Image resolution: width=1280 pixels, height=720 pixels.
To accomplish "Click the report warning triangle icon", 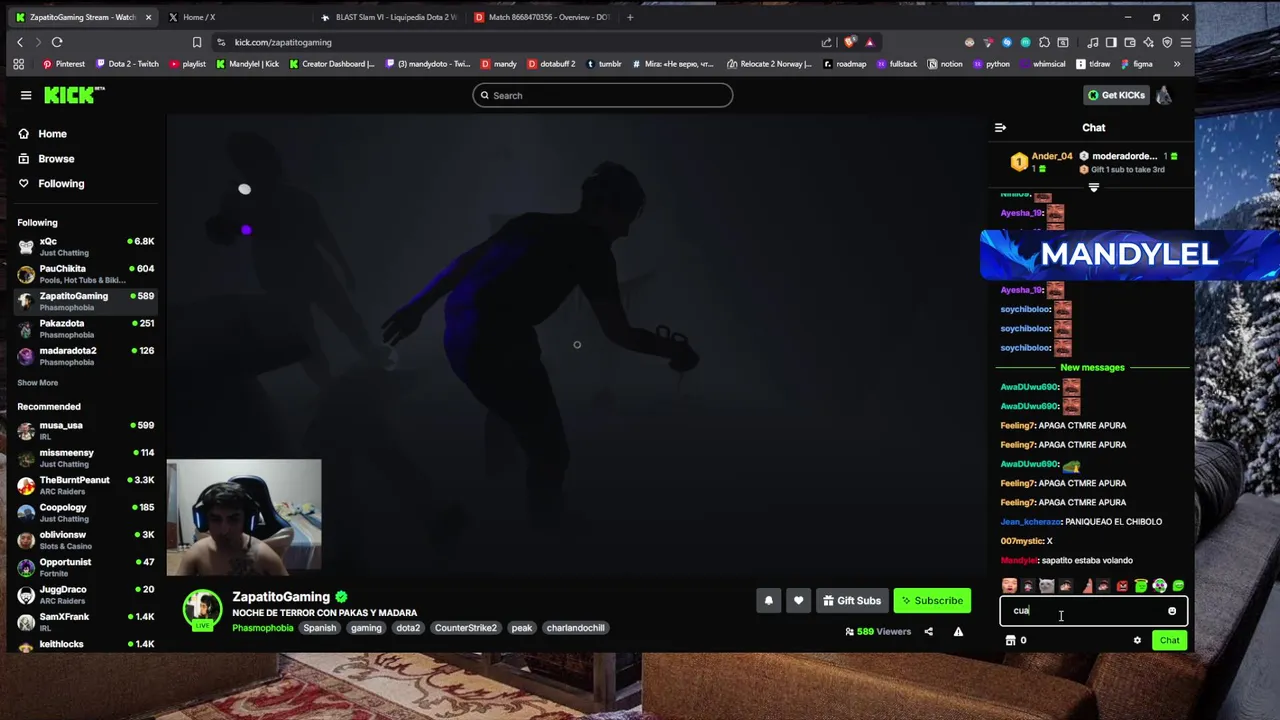I will pos(958,632).
